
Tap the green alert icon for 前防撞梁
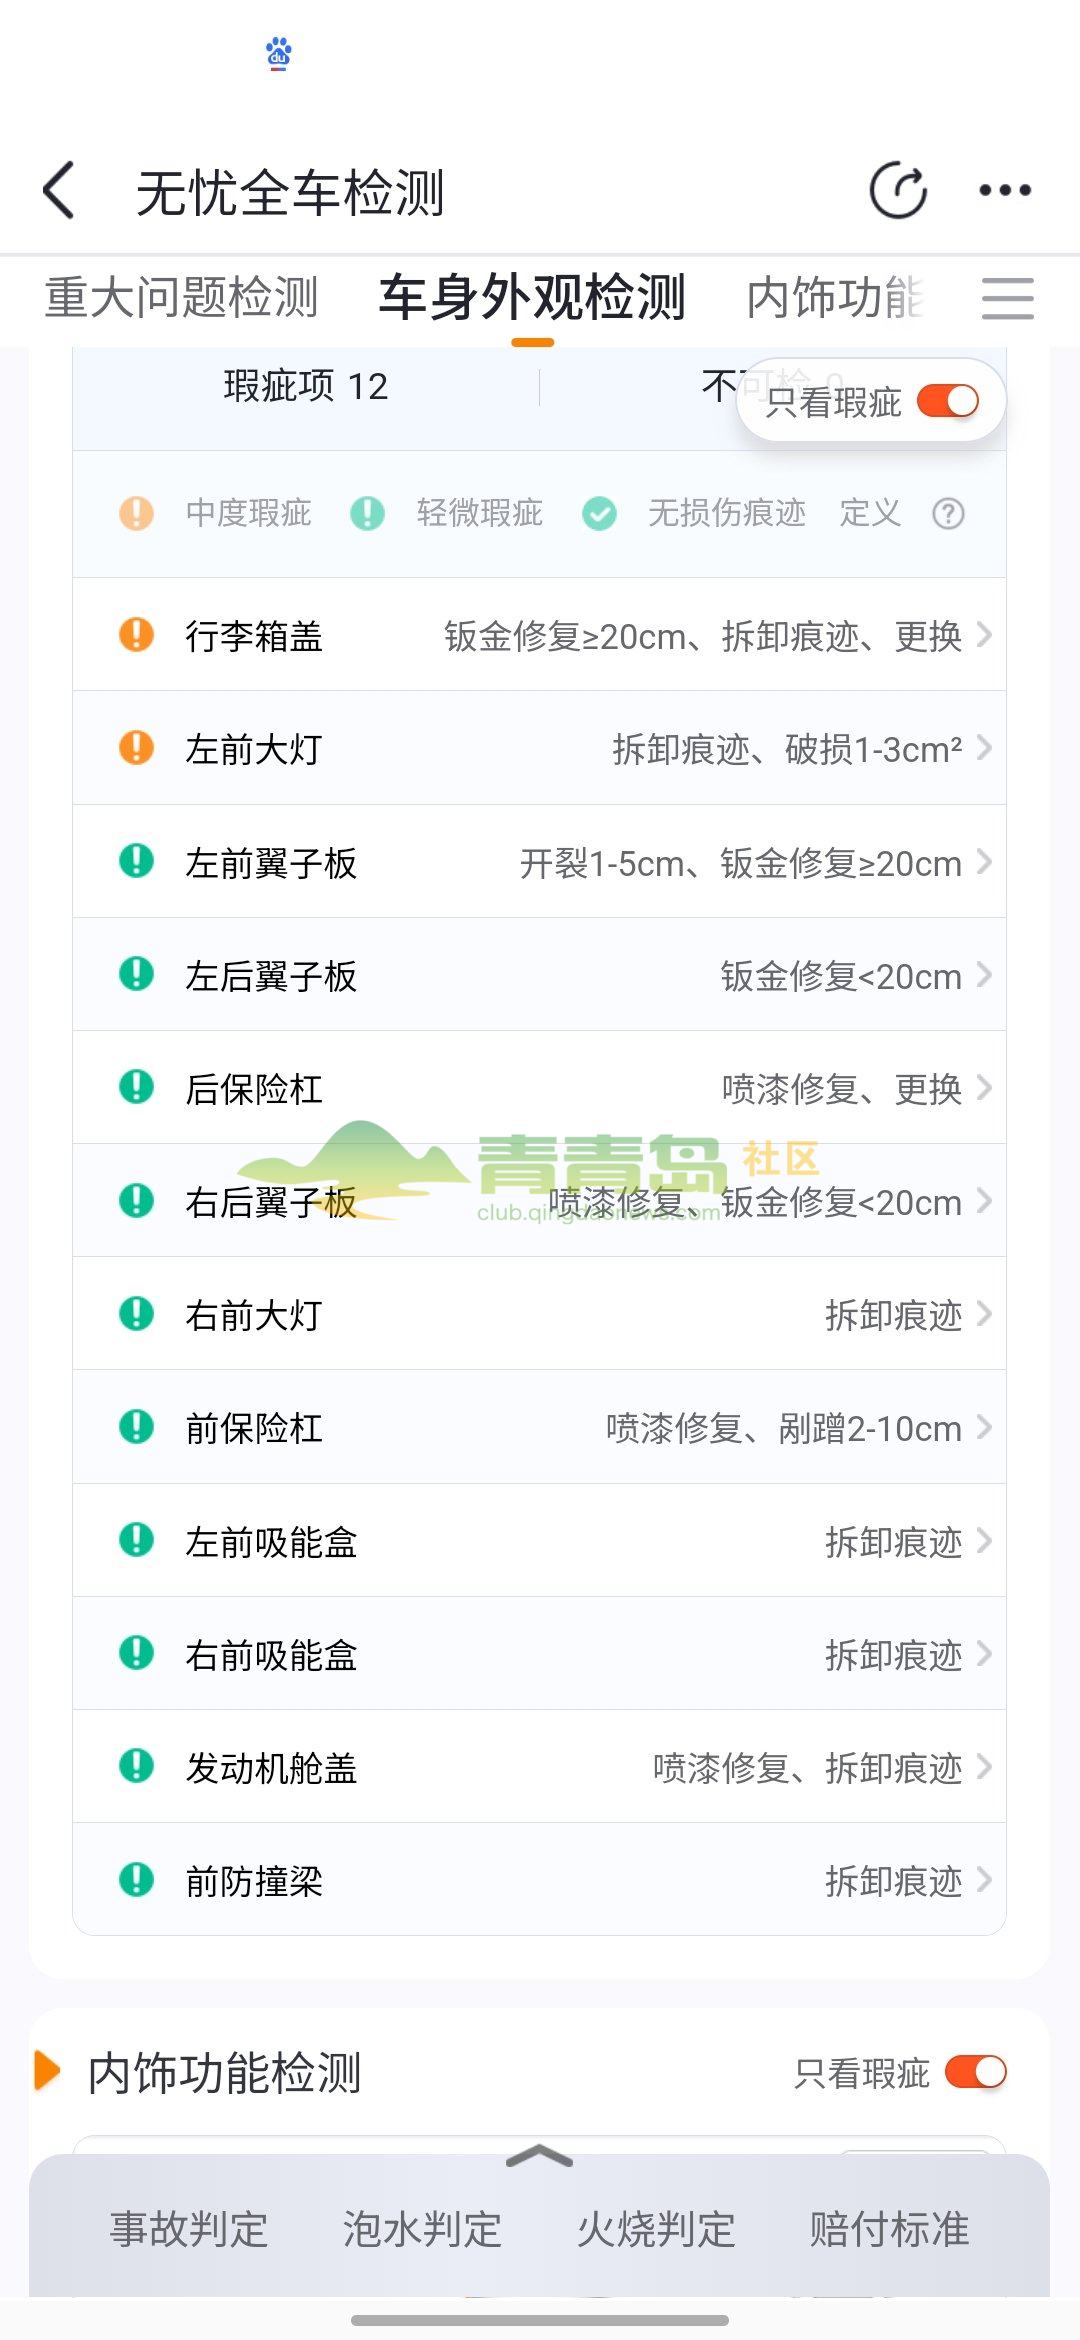(x=136, y=1880)
